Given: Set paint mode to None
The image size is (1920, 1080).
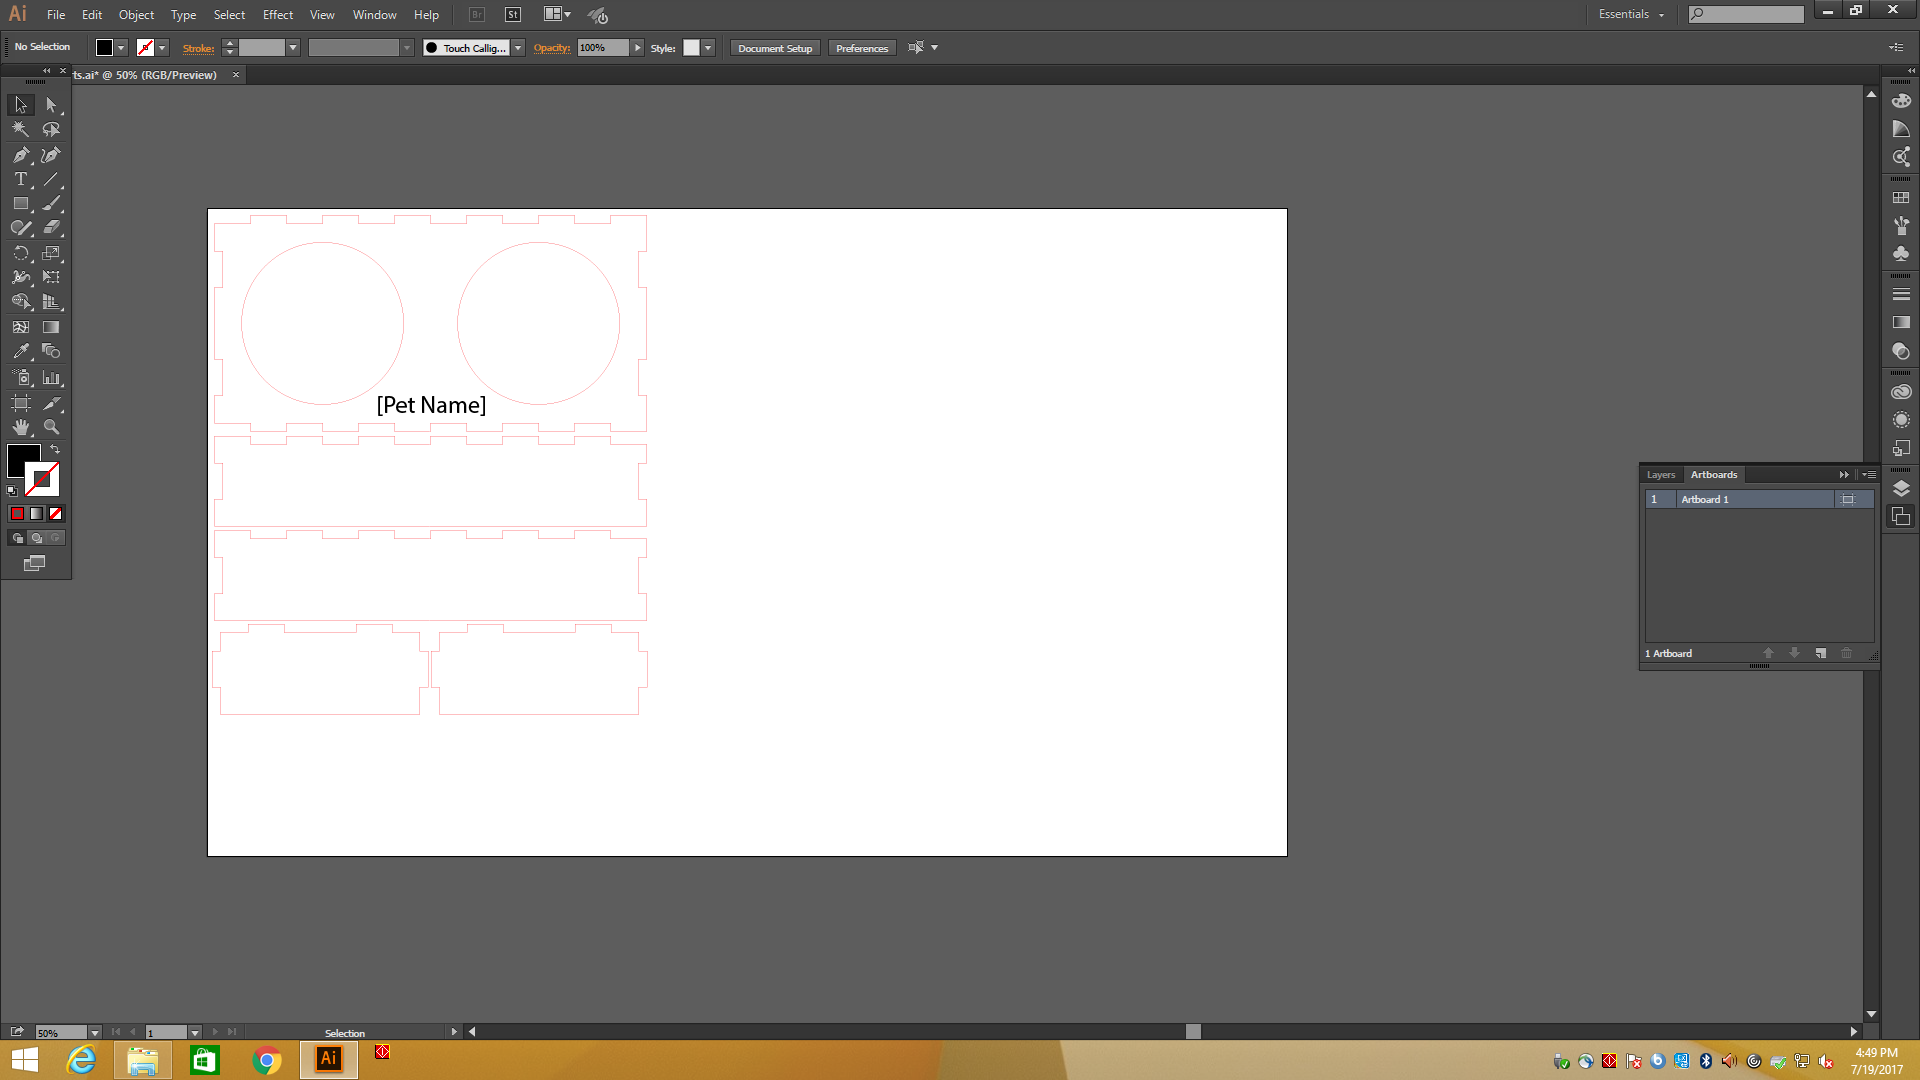Looking at the screenshot, I should tap(56, 514).
